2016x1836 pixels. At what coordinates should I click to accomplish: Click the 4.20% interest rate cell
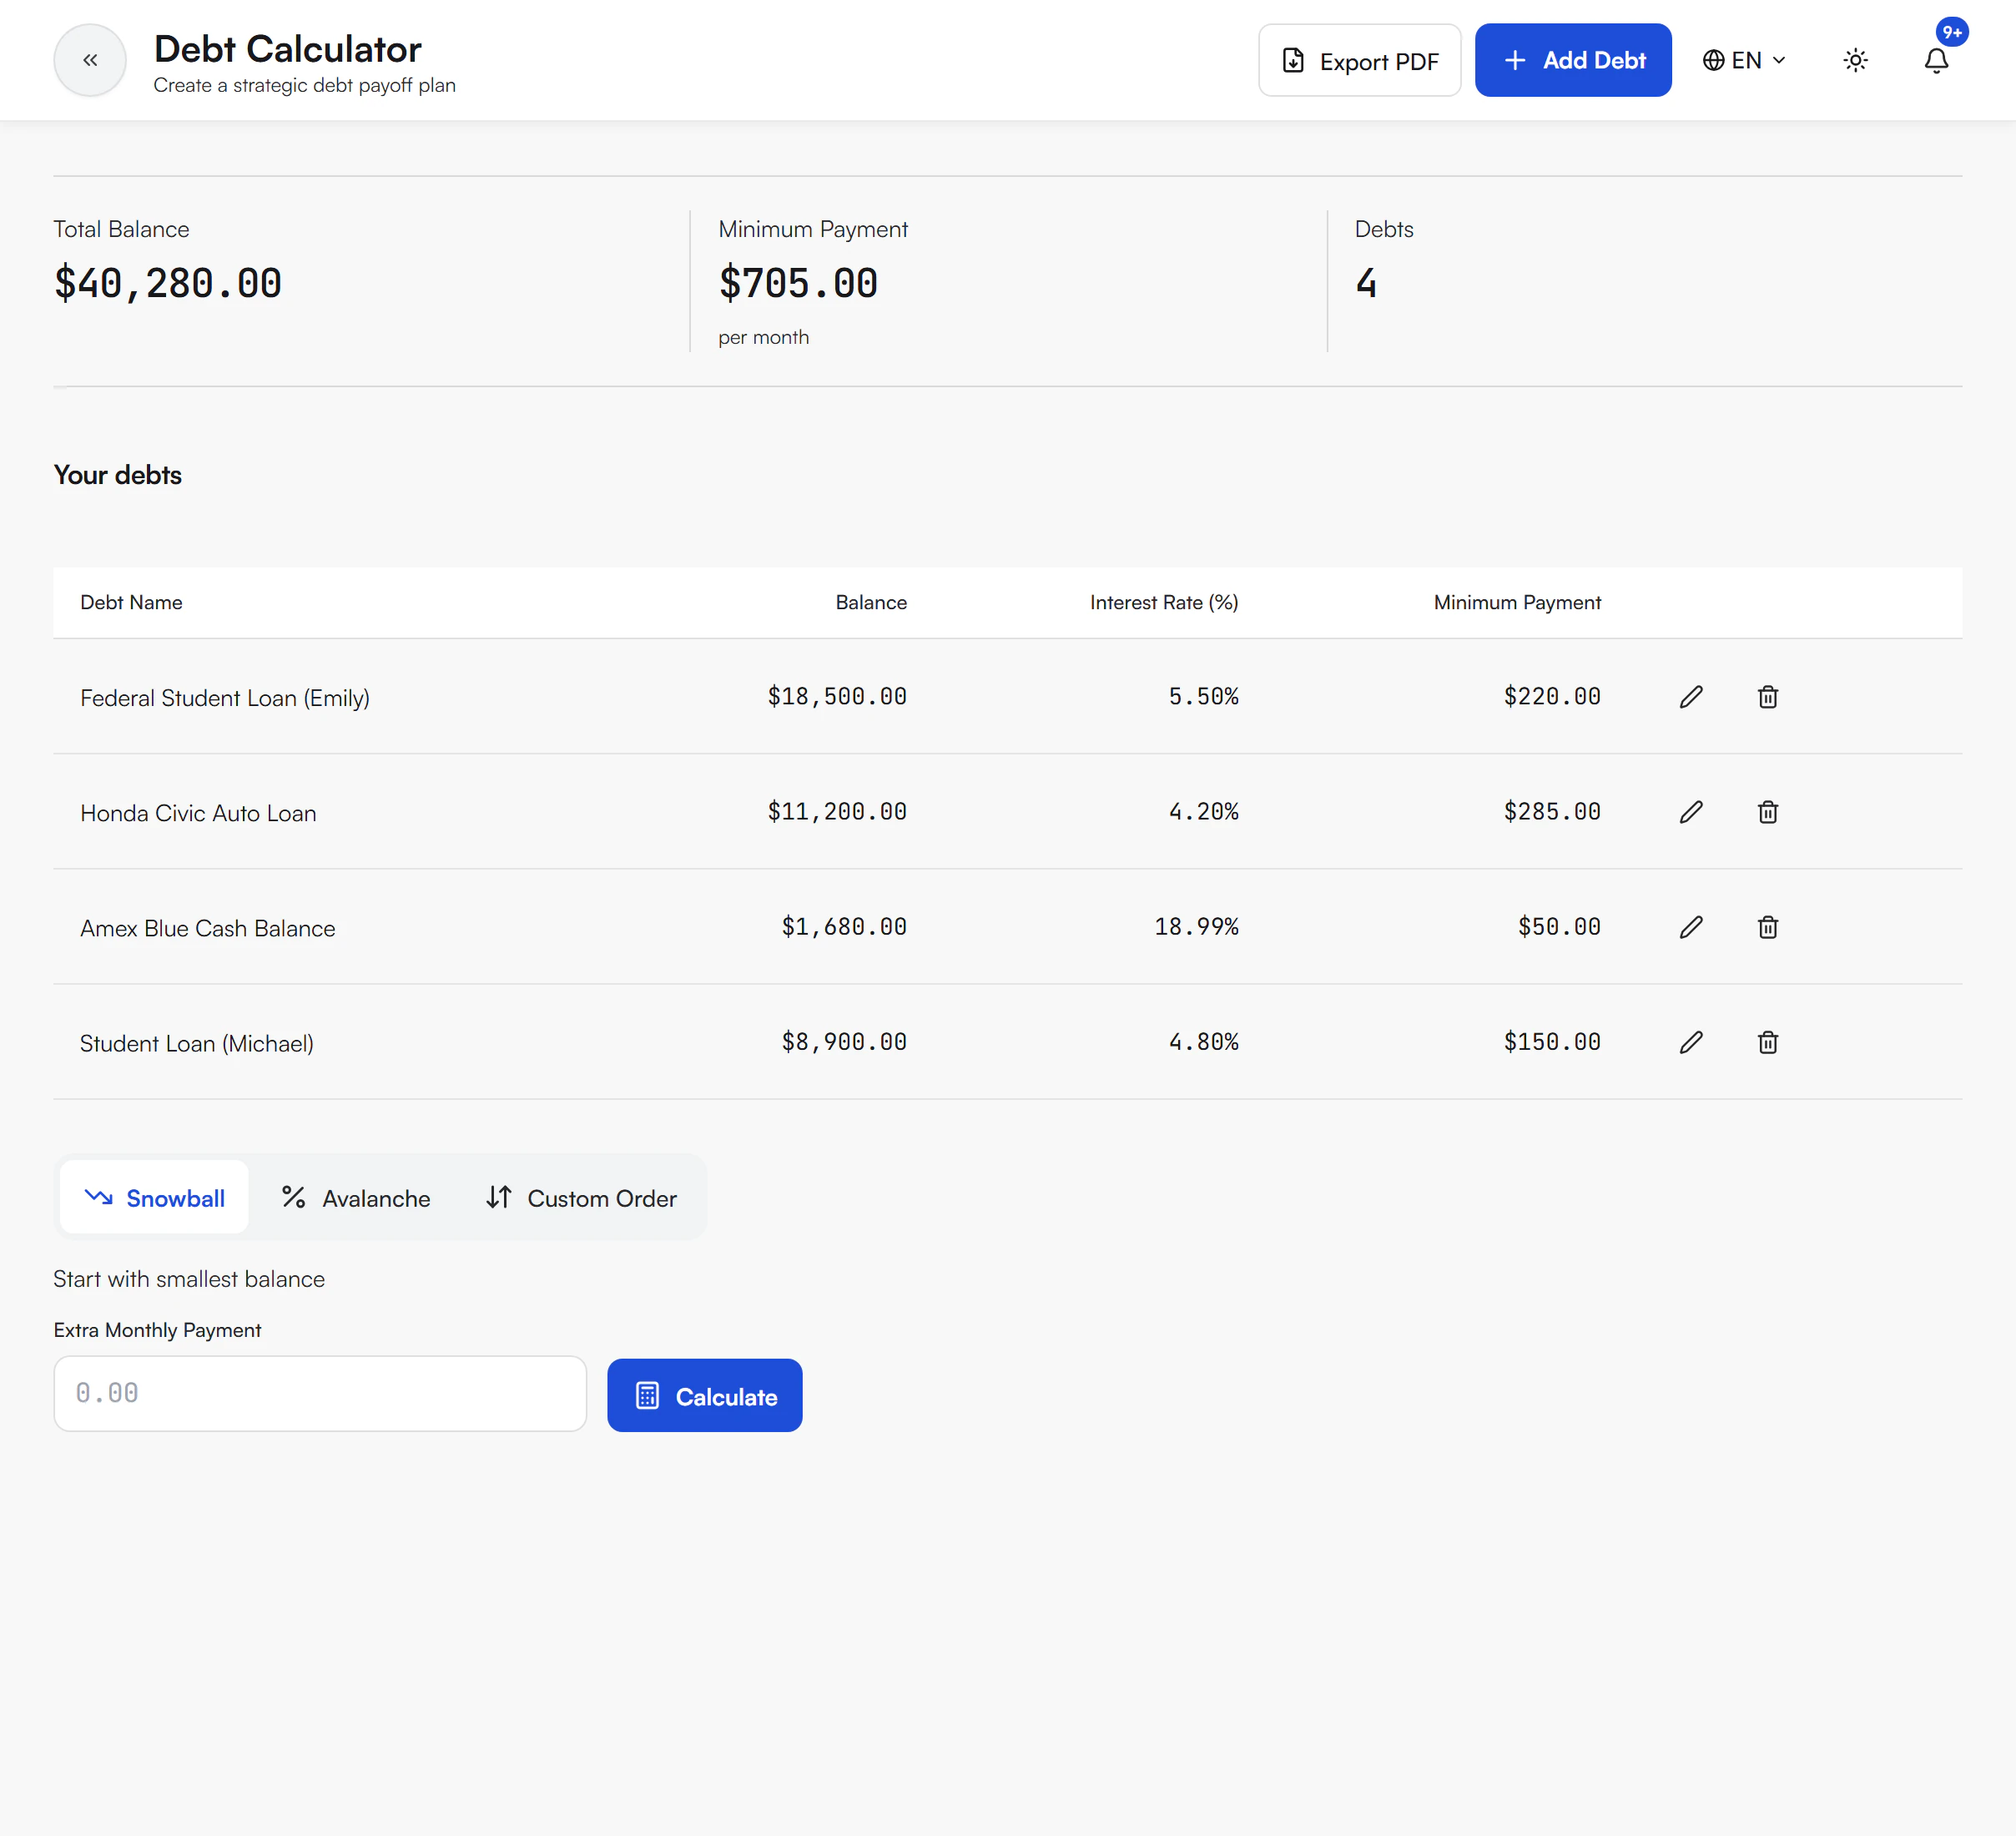pyautogui.click(x=1203, y=811)
